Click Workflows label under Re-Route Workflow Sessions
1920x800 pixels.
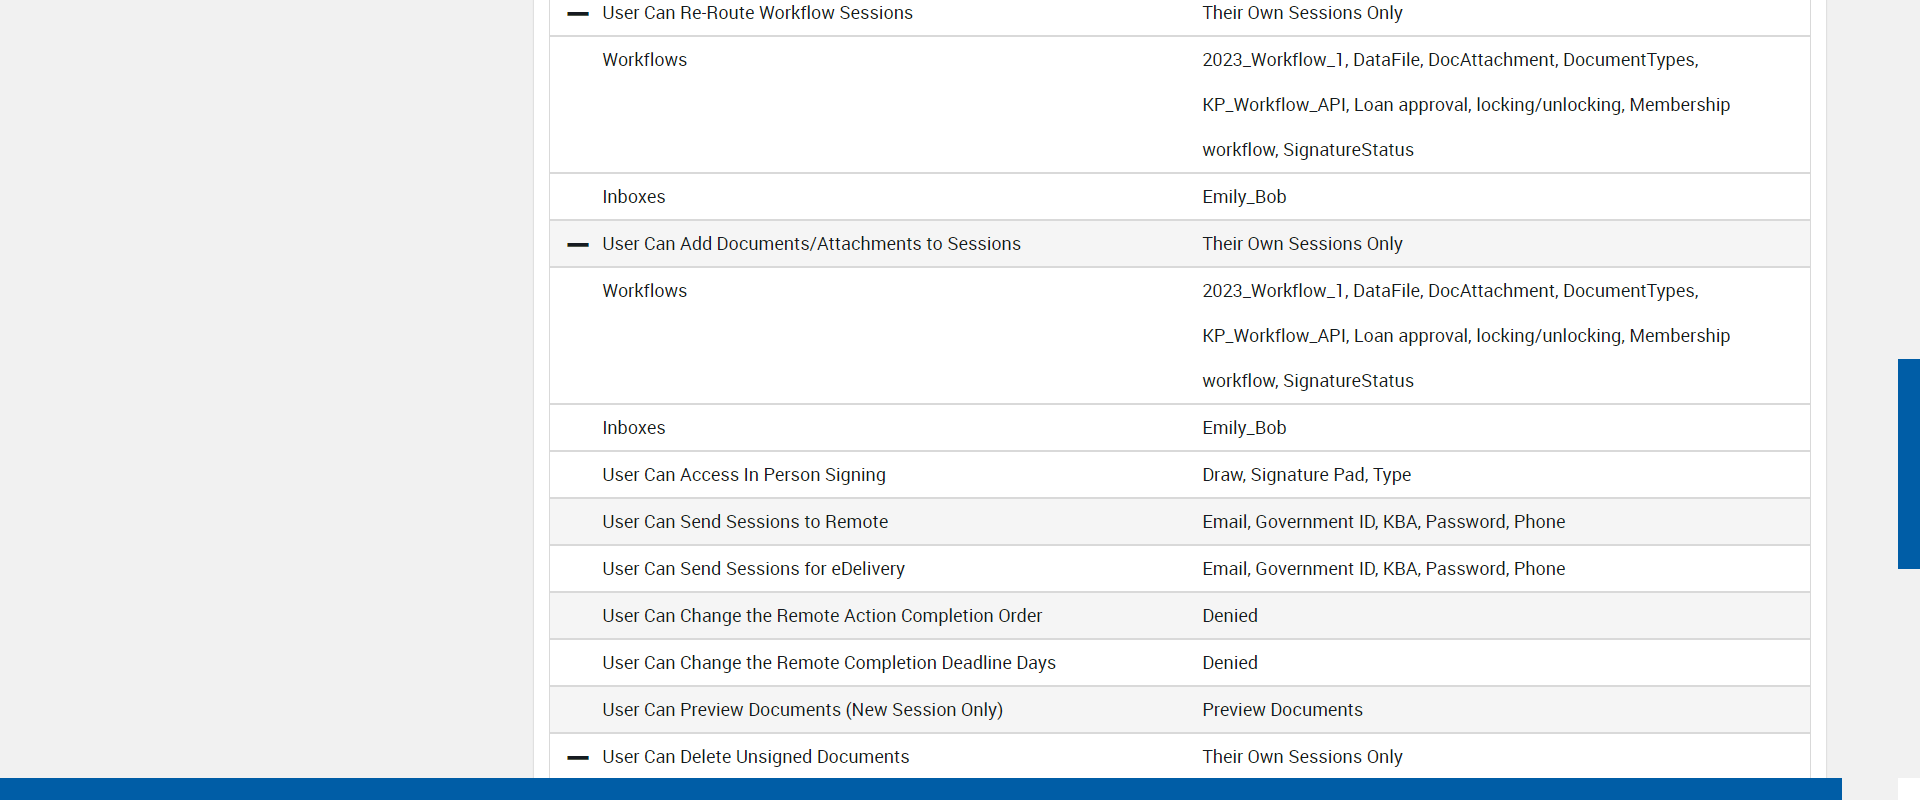pos(644,60)
